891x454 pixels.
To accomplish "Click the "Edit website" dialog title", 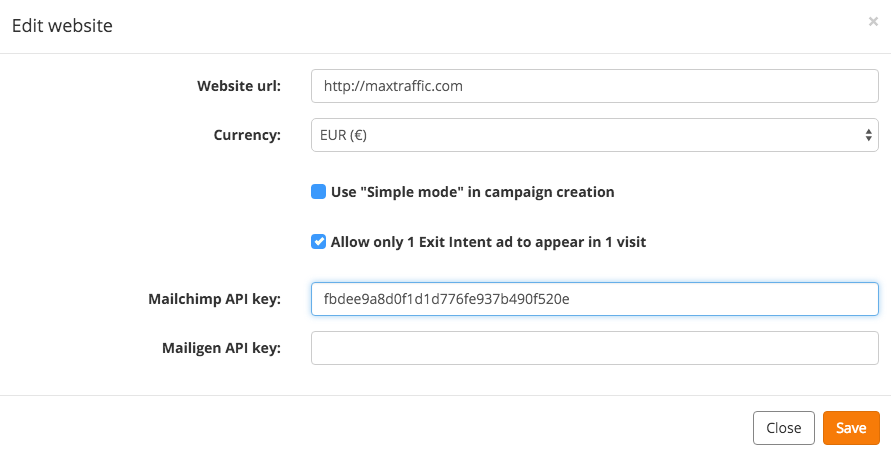I will click(x=62, y=26).
